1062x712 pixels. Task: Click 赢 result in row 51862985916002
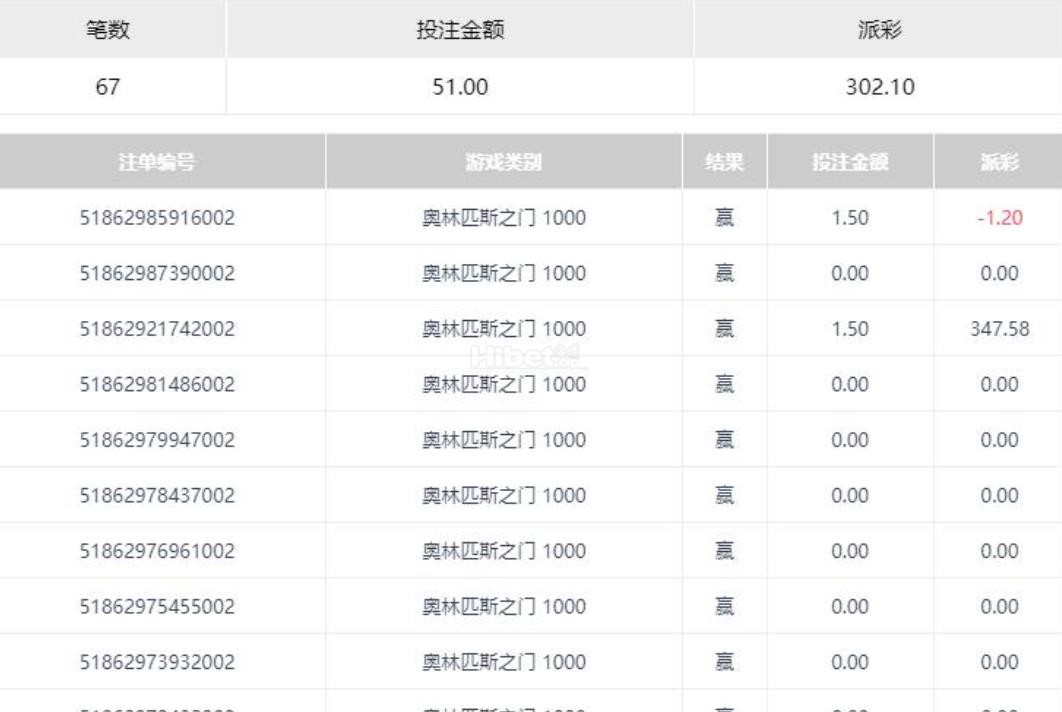724,217
